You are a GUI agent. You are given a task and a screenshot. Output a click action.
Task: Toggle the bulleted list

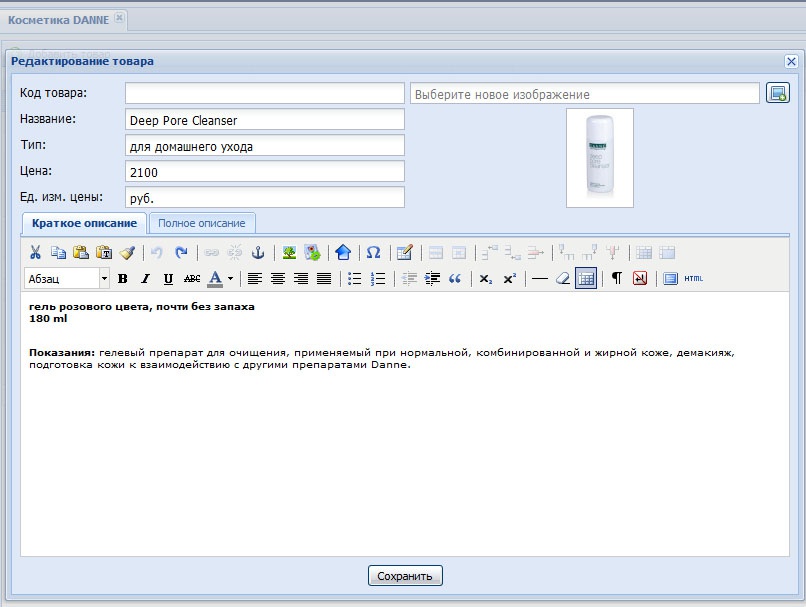[355, 279]
